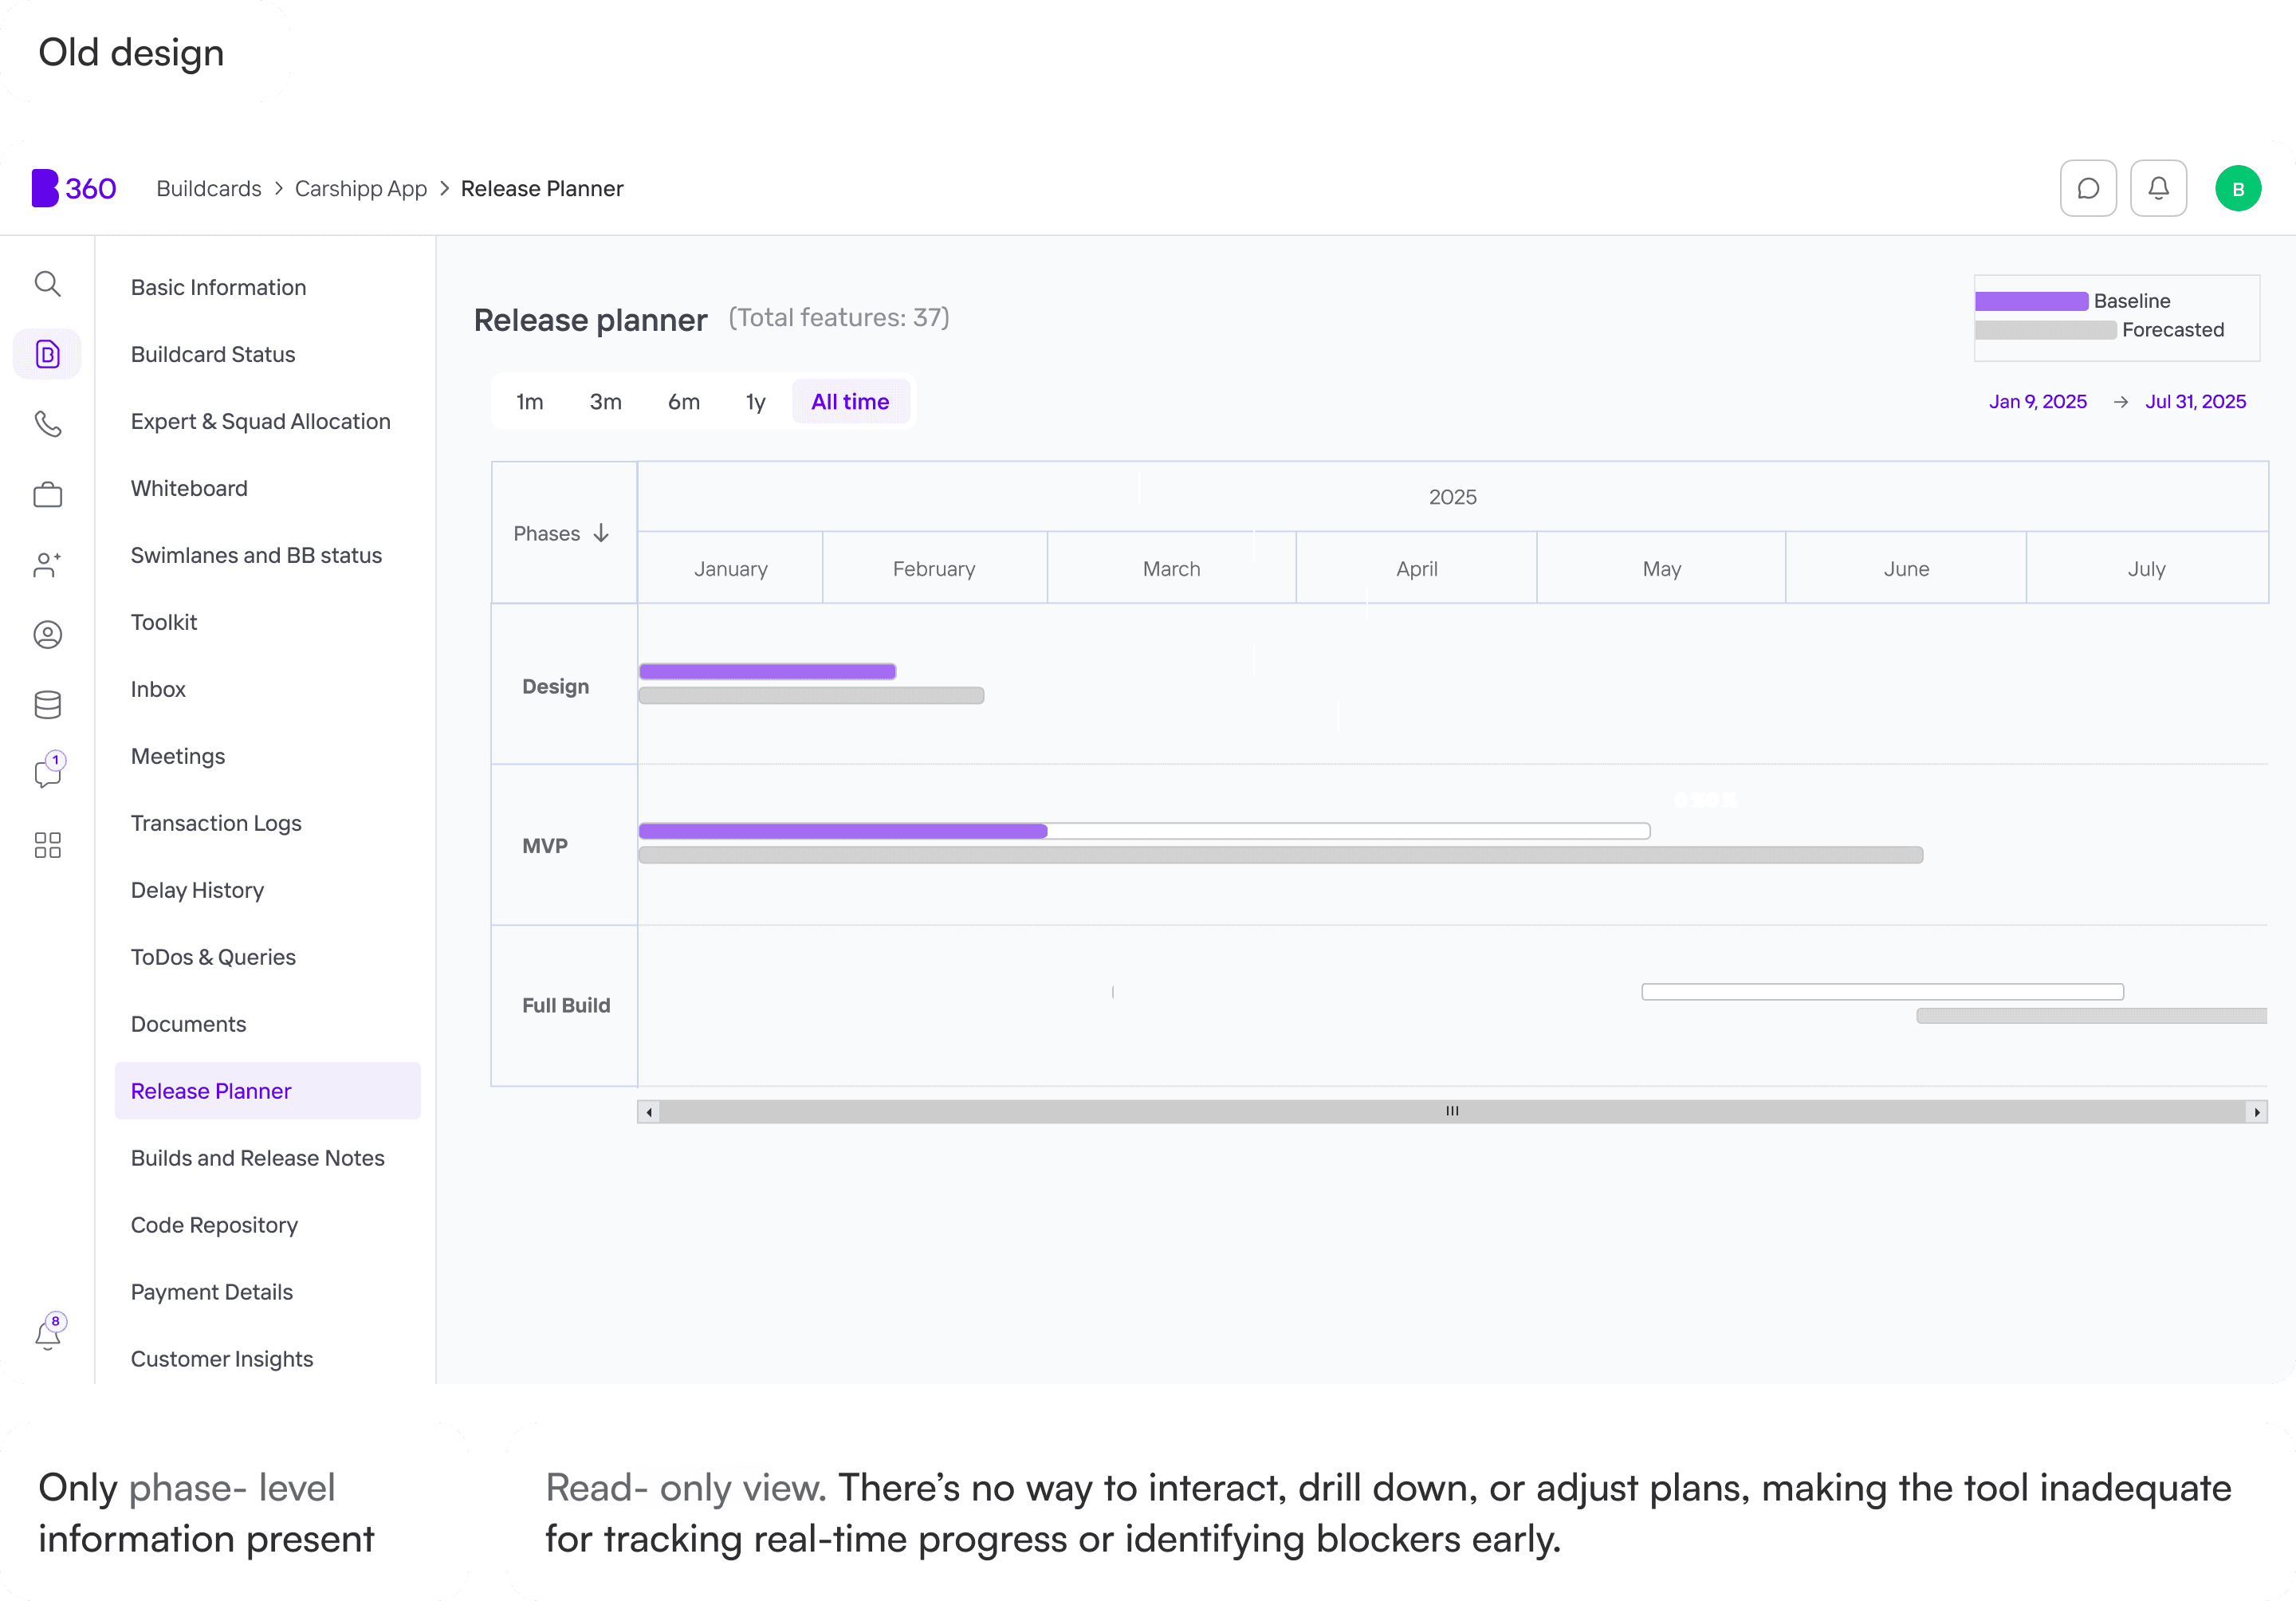Click the message bubble button in header

2088,188
